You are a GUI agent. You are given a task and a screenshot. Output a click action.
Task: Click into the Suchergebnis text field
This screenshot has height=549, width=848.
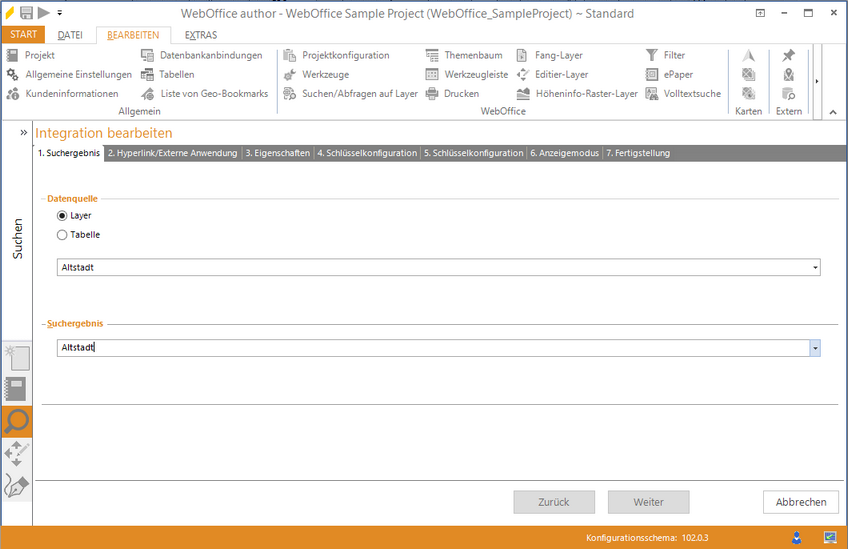(430, 348)
